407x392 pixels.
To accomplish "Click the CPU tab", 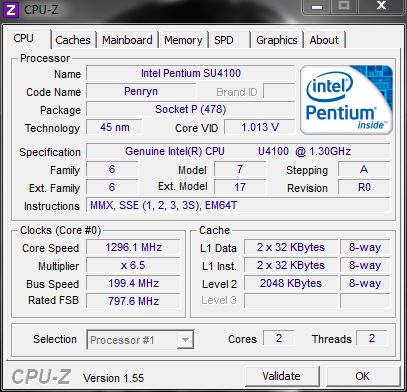I will click(29, 39).
